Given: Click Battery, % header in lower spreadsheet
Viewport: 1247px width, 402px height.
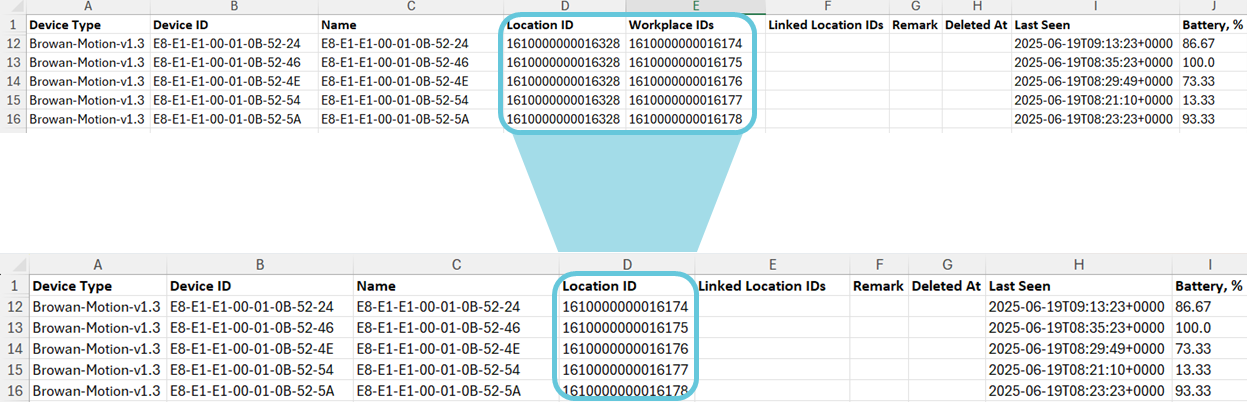Looking at the screenshot, I should (1209, 286).
